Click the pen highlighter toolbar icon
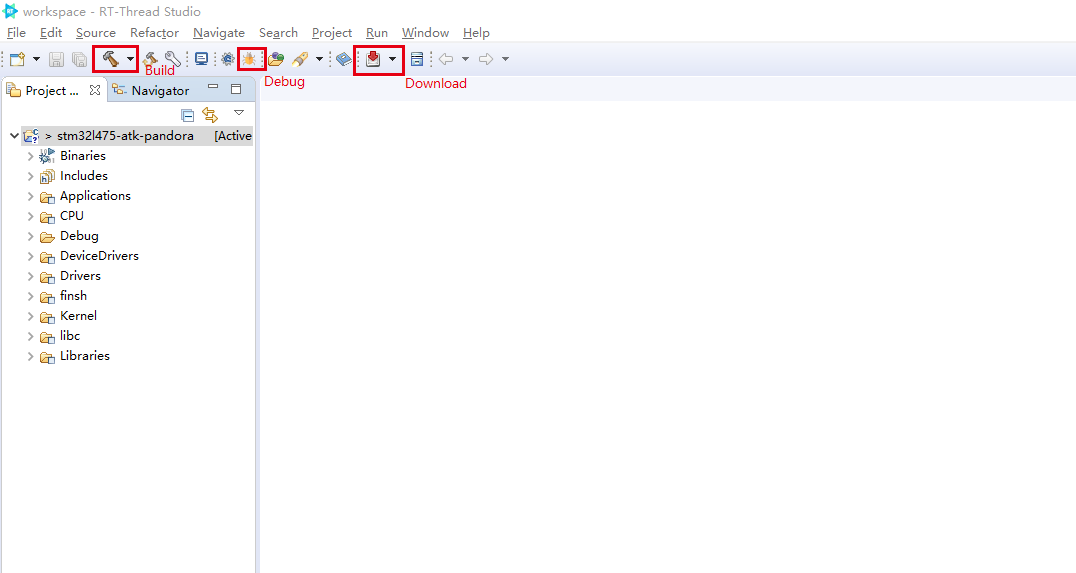Viewport: 1076px width, 573px height. (300, 59)
